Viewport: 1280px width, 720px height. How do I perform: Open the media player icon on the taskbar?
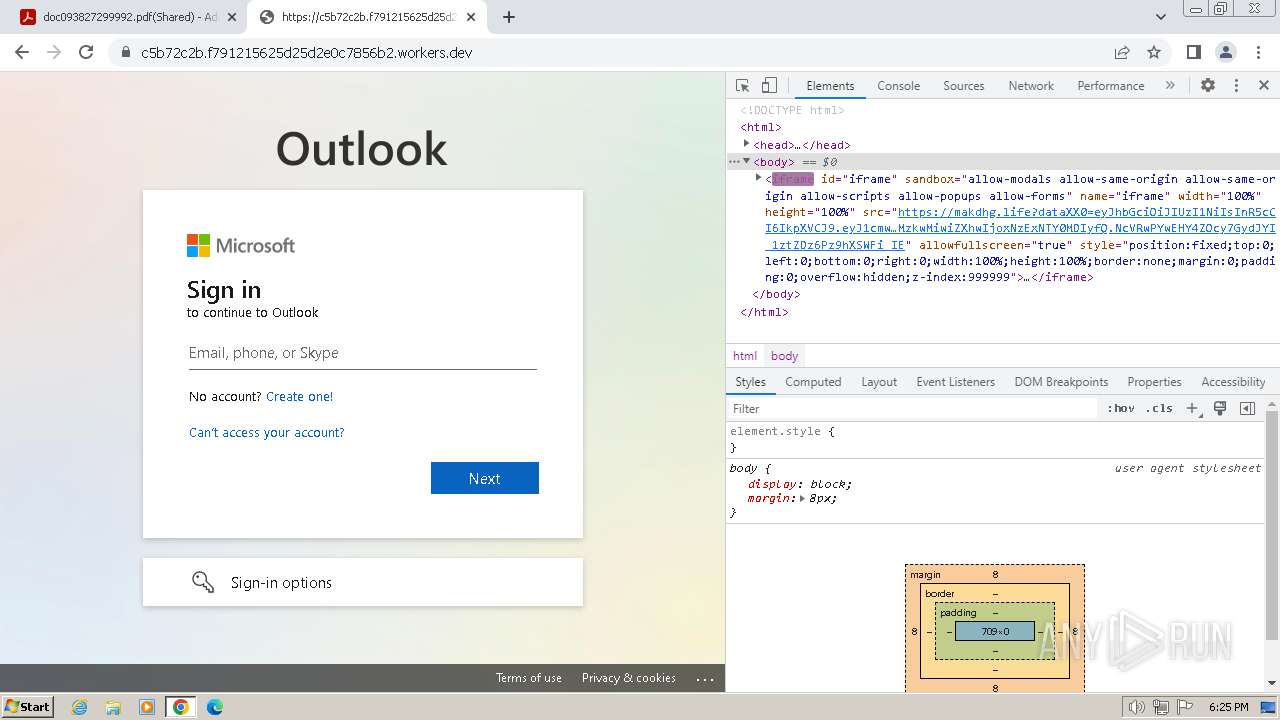point(147,707)
